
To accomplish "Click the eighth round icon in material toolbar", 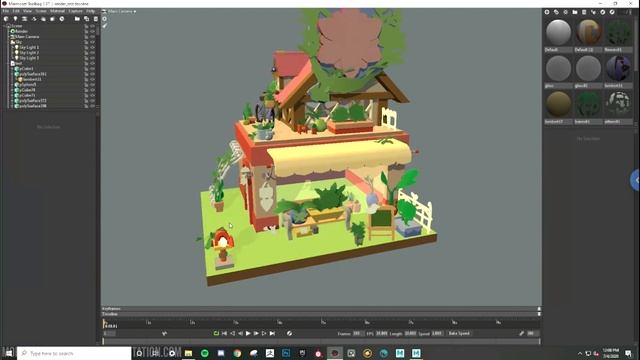I will pos(612,12).
